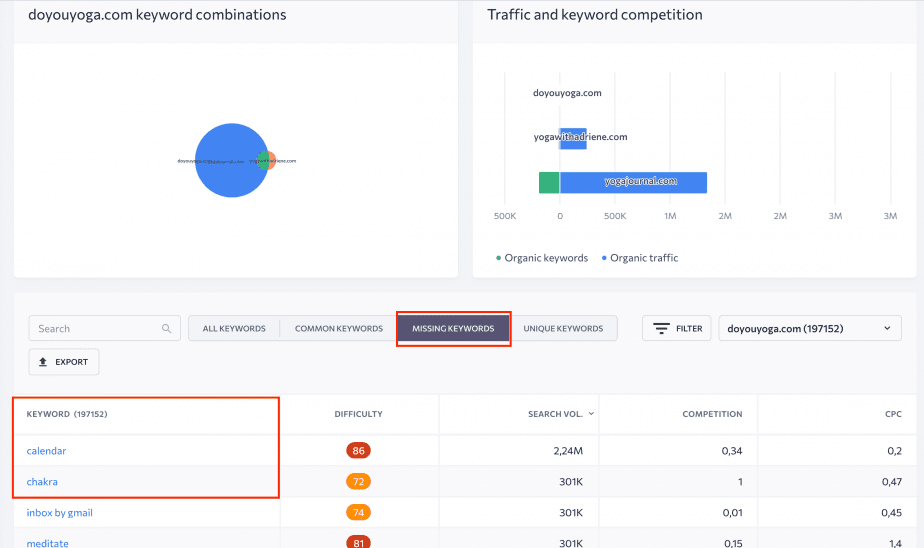Toggle Organic keywords legend item

tap(542, 258)
